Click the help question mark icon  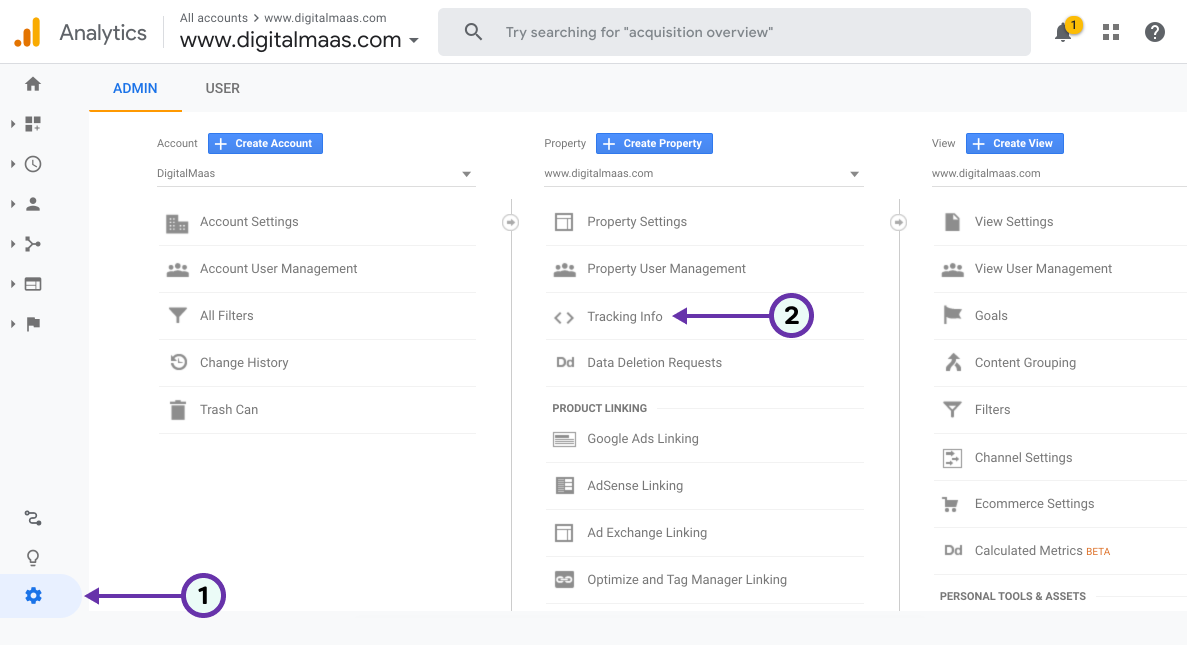(1154, 32)
